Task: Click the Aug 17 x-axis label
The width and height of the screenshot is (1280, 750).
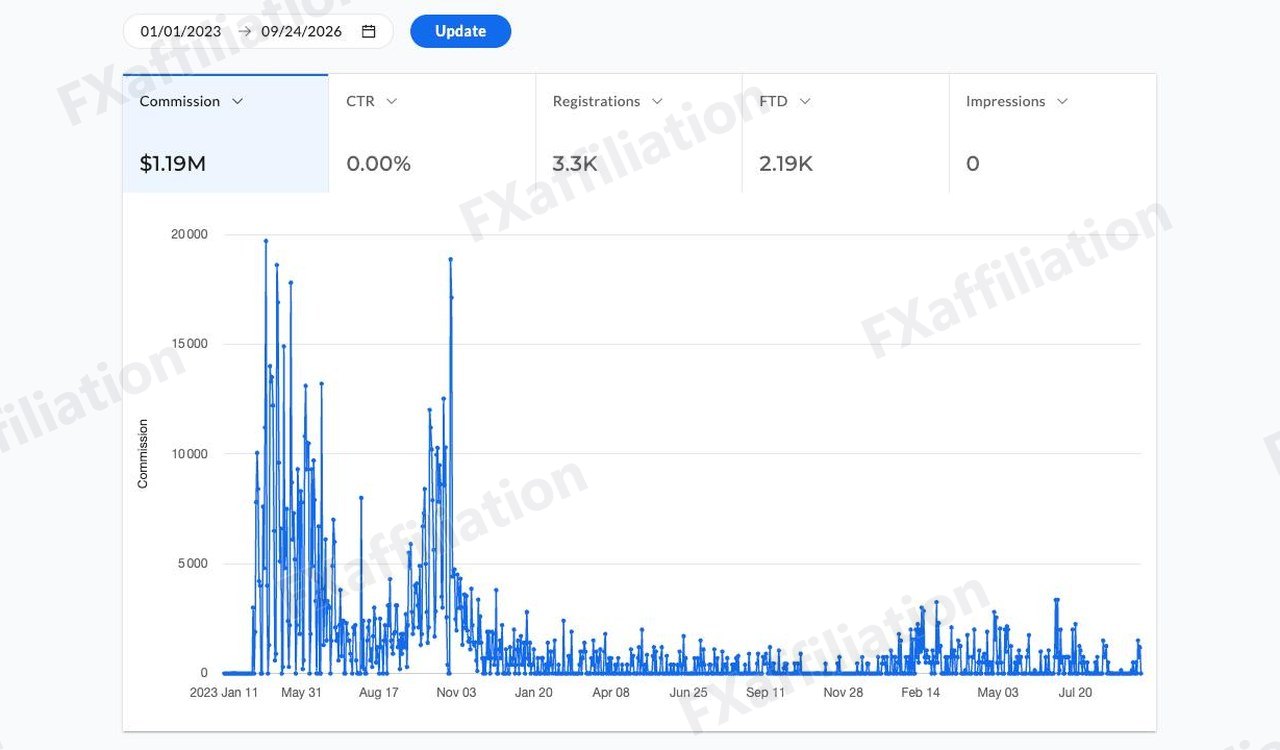Action: click(378, 692)
